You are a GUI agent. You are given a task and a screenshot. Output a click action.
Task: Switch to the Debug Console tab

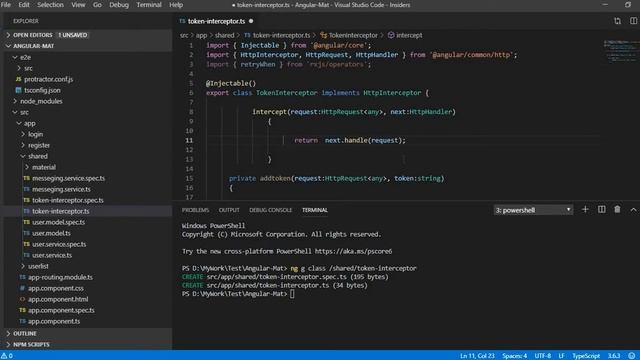coord(271,210)
